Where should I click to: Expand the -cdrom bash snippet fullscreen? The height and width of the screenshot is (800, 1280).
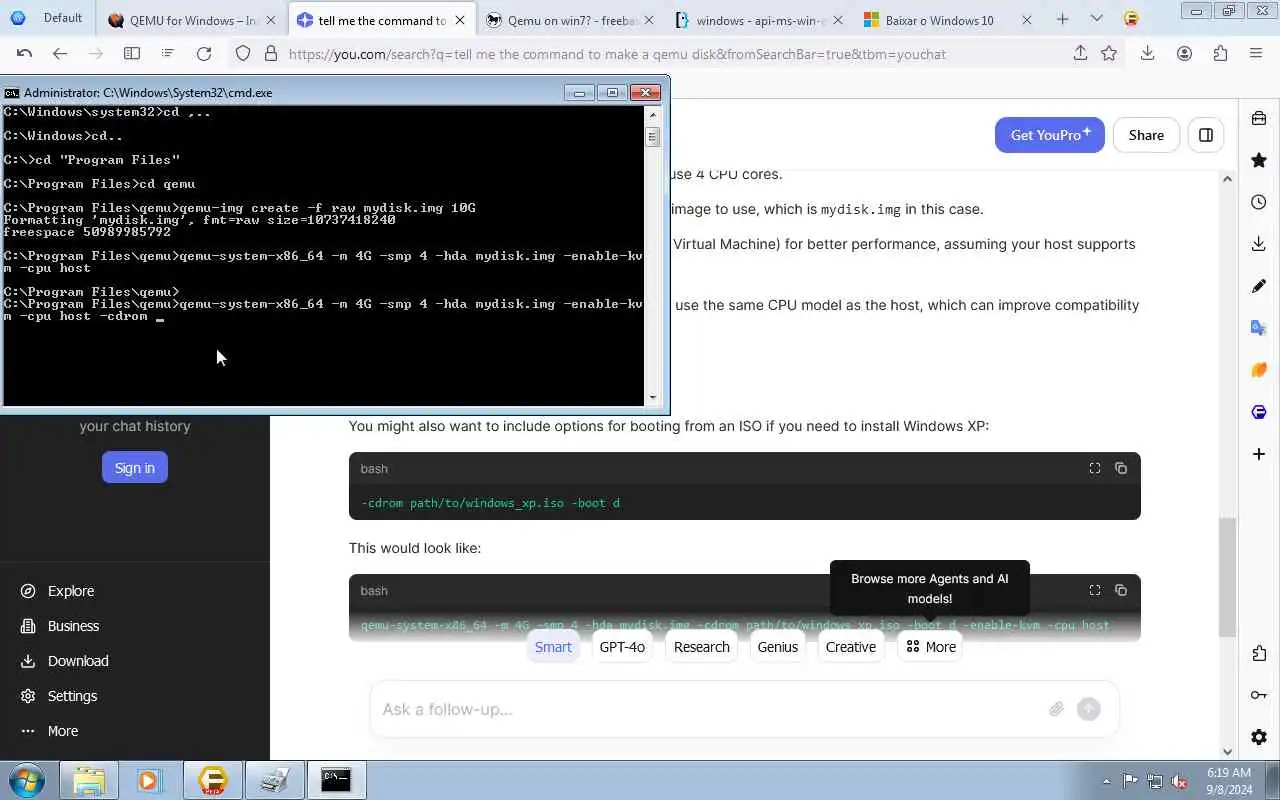pyautogui.click(x=1095, y=468)
